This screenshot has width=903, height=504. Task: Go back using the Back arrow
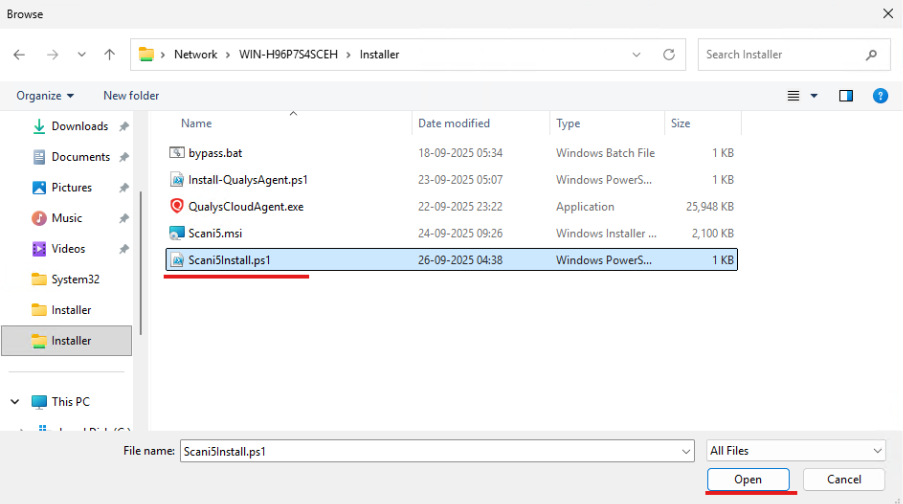point(20,55)
